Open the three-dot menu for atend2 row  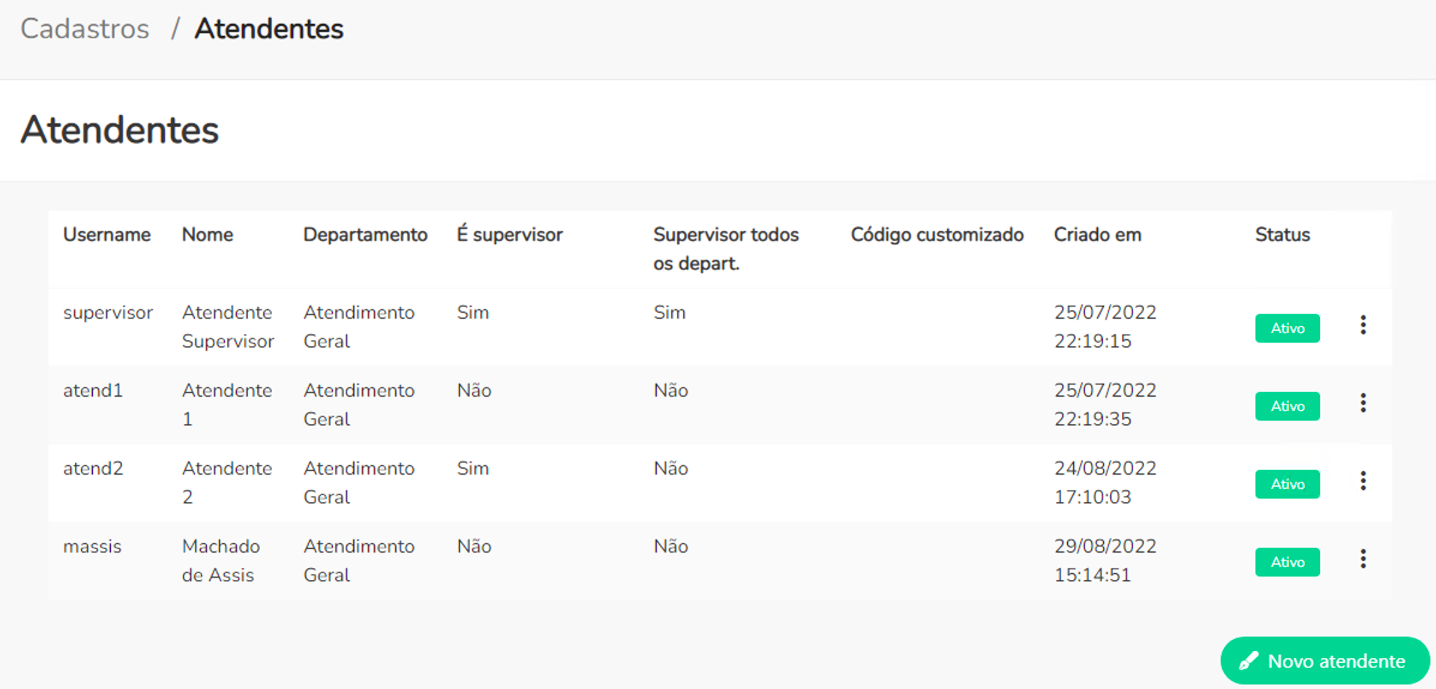(x=1363, y=481)
